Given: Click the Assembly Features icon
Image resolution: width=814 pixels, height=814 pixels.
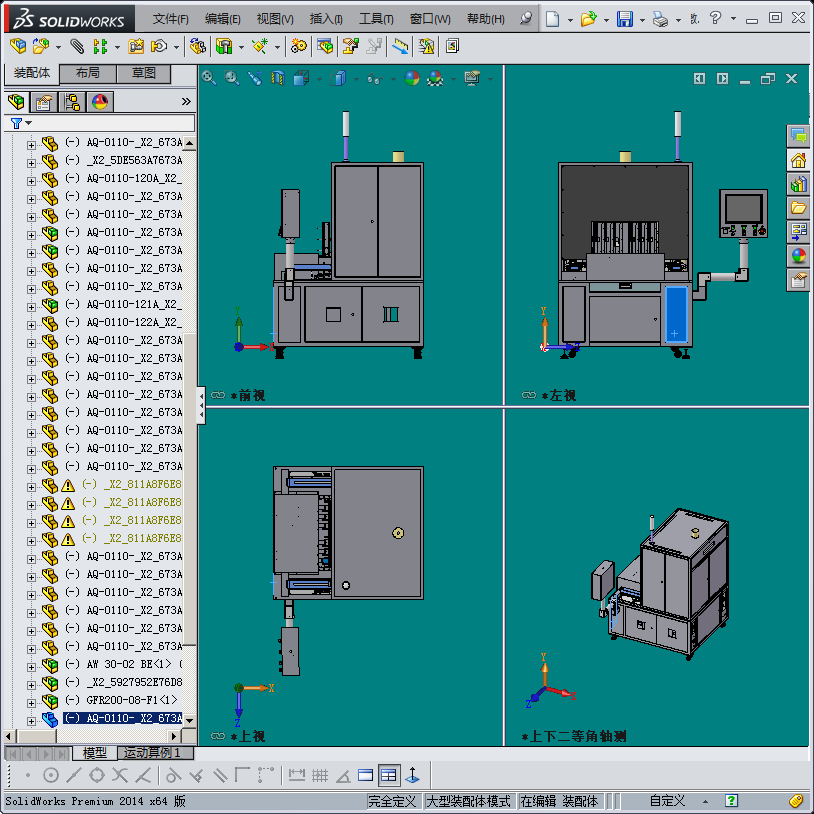Looking at the screenshot, I should coord(224,47).
